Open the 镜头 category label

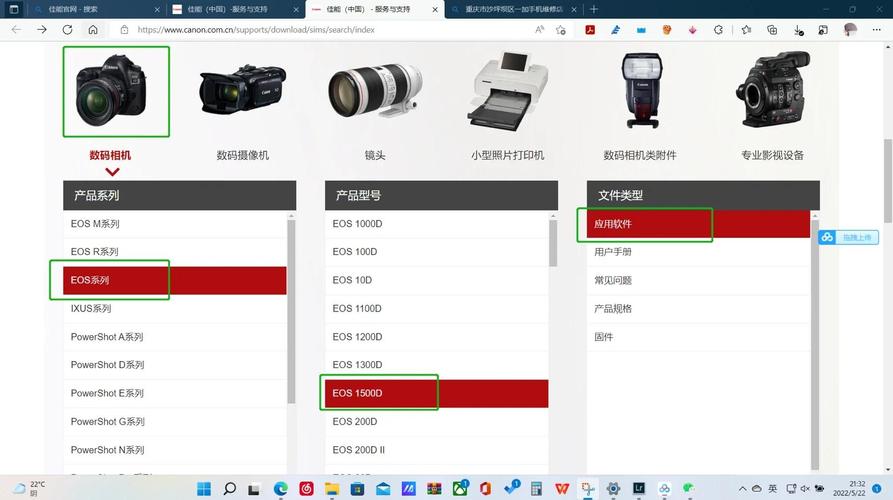tap(375, 155)
